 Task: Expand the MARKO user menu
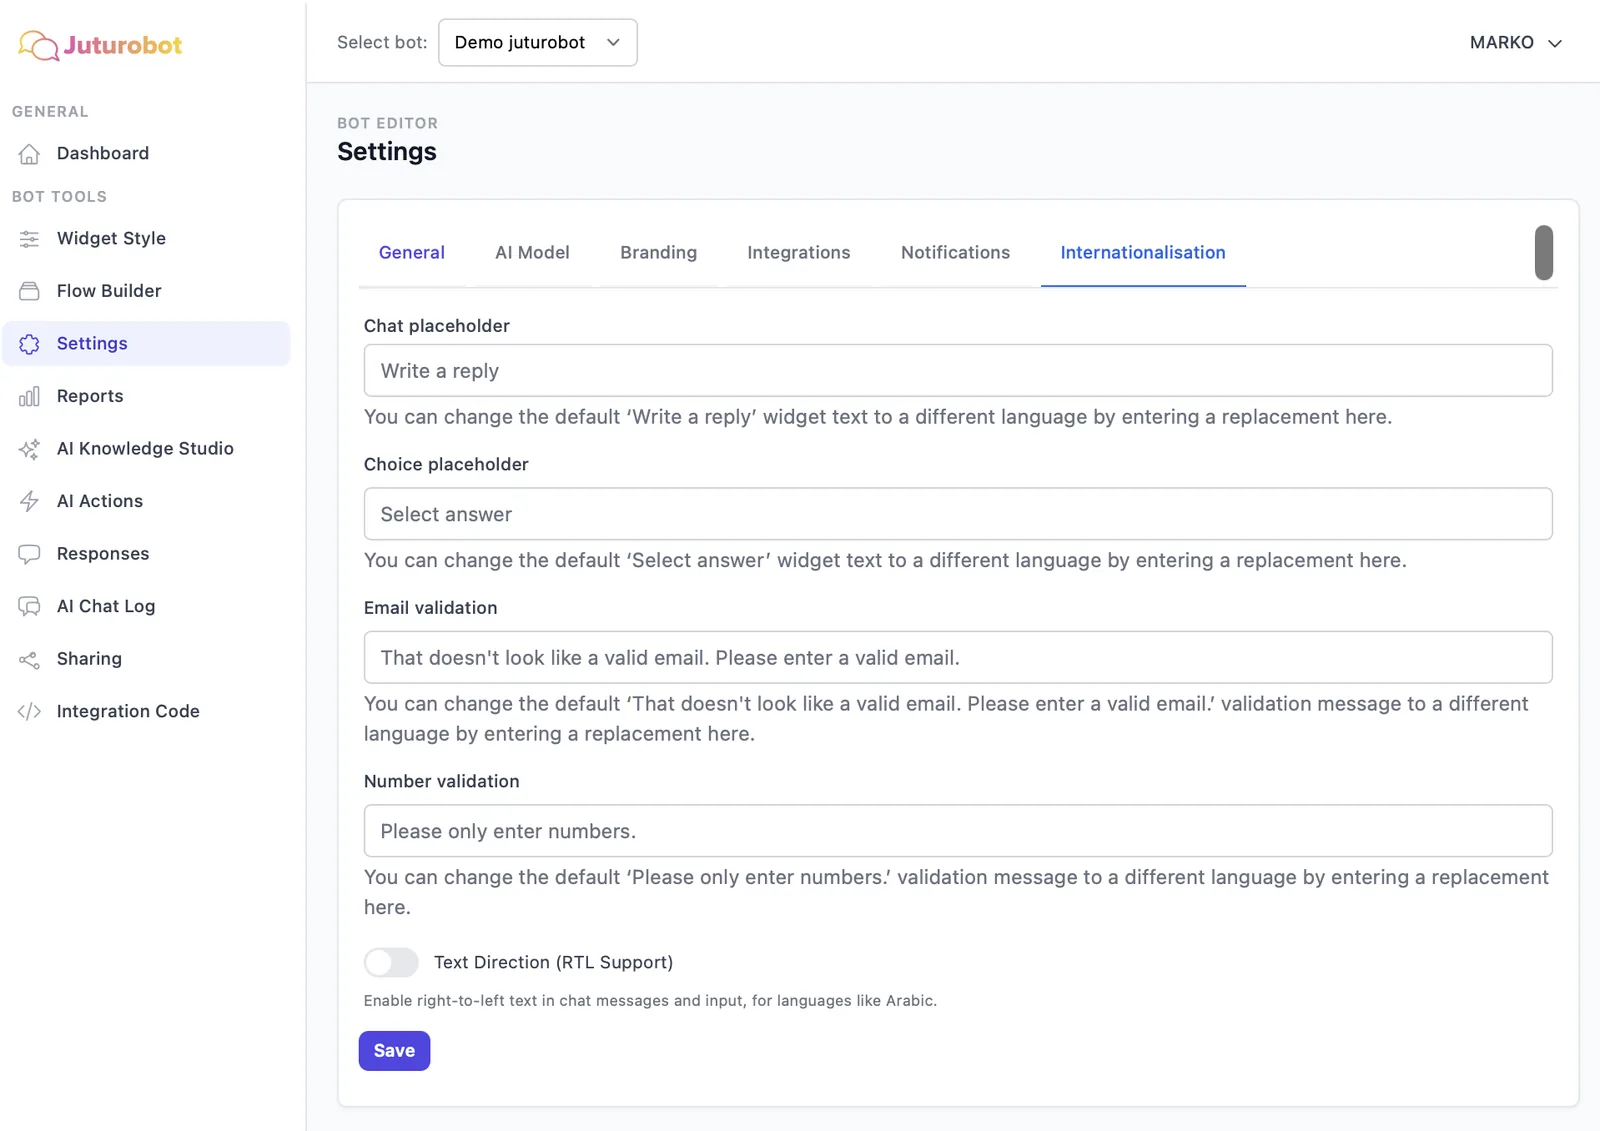click(1515, 42)
